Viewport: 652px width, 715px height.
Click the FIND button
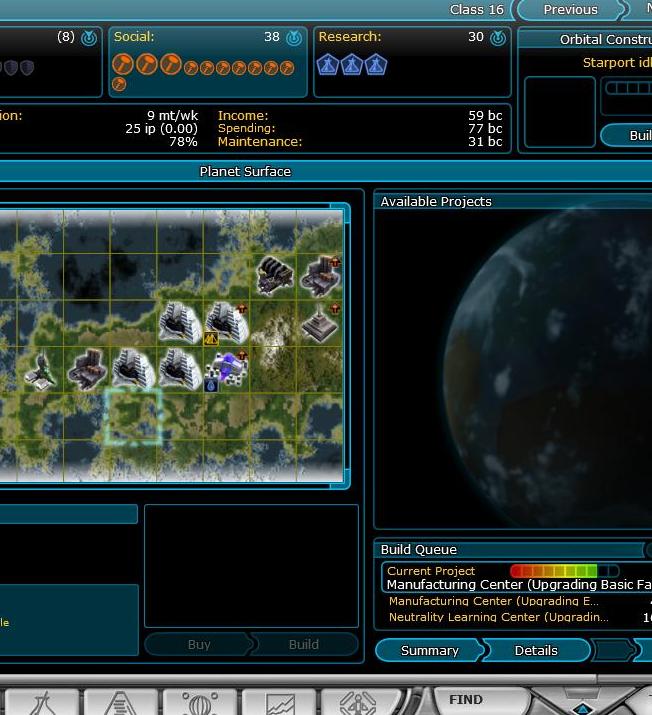[x=466, y=699]
